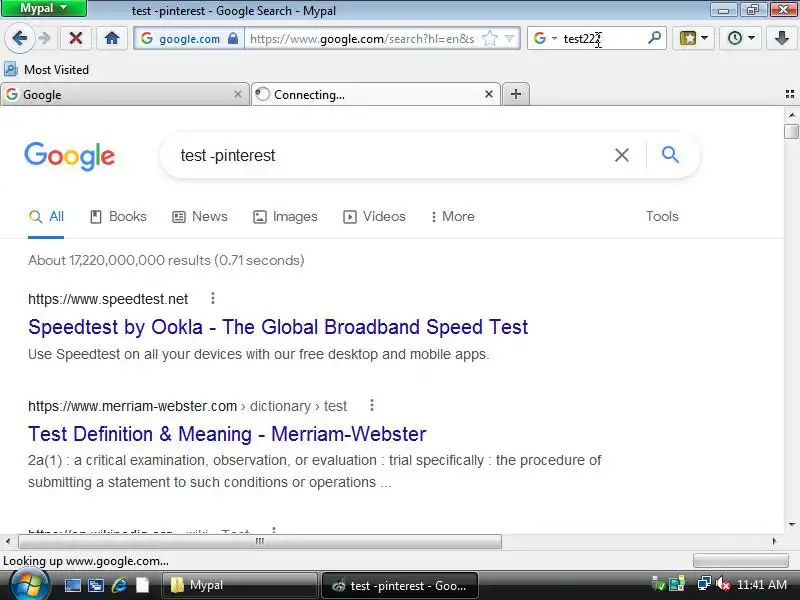Click the URL address field
Viewport: 800px width, 600px height.
click(362, 39)
